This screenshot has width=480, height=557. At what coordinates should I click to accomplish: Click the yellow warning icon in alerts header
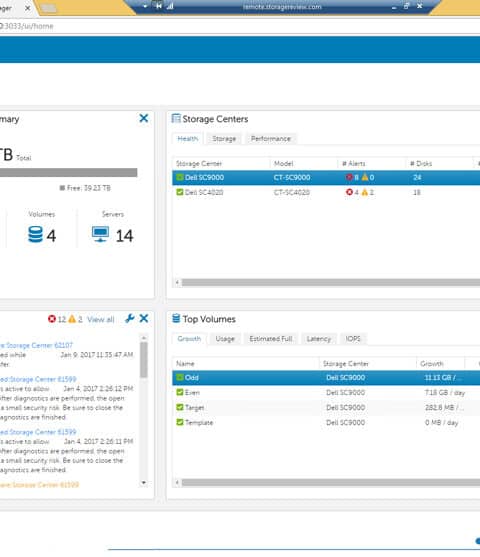[72, 319]
